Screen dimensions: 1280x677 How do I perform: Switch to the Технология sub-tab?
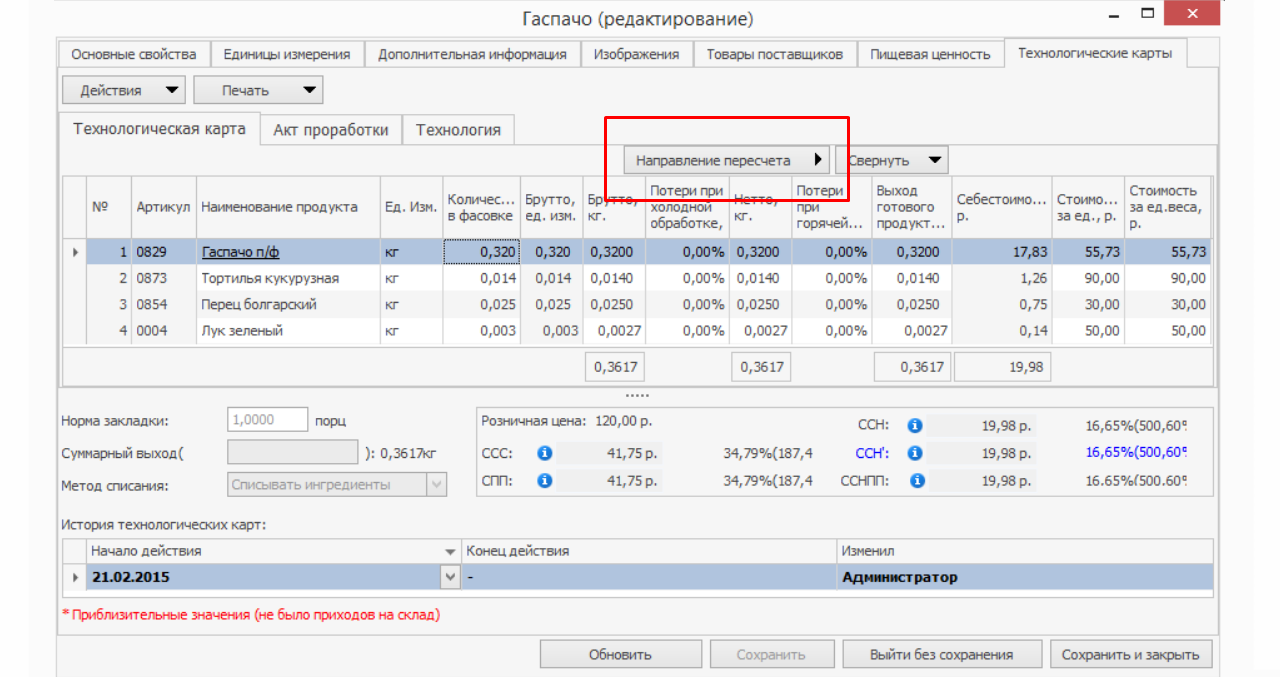(458, 130)
